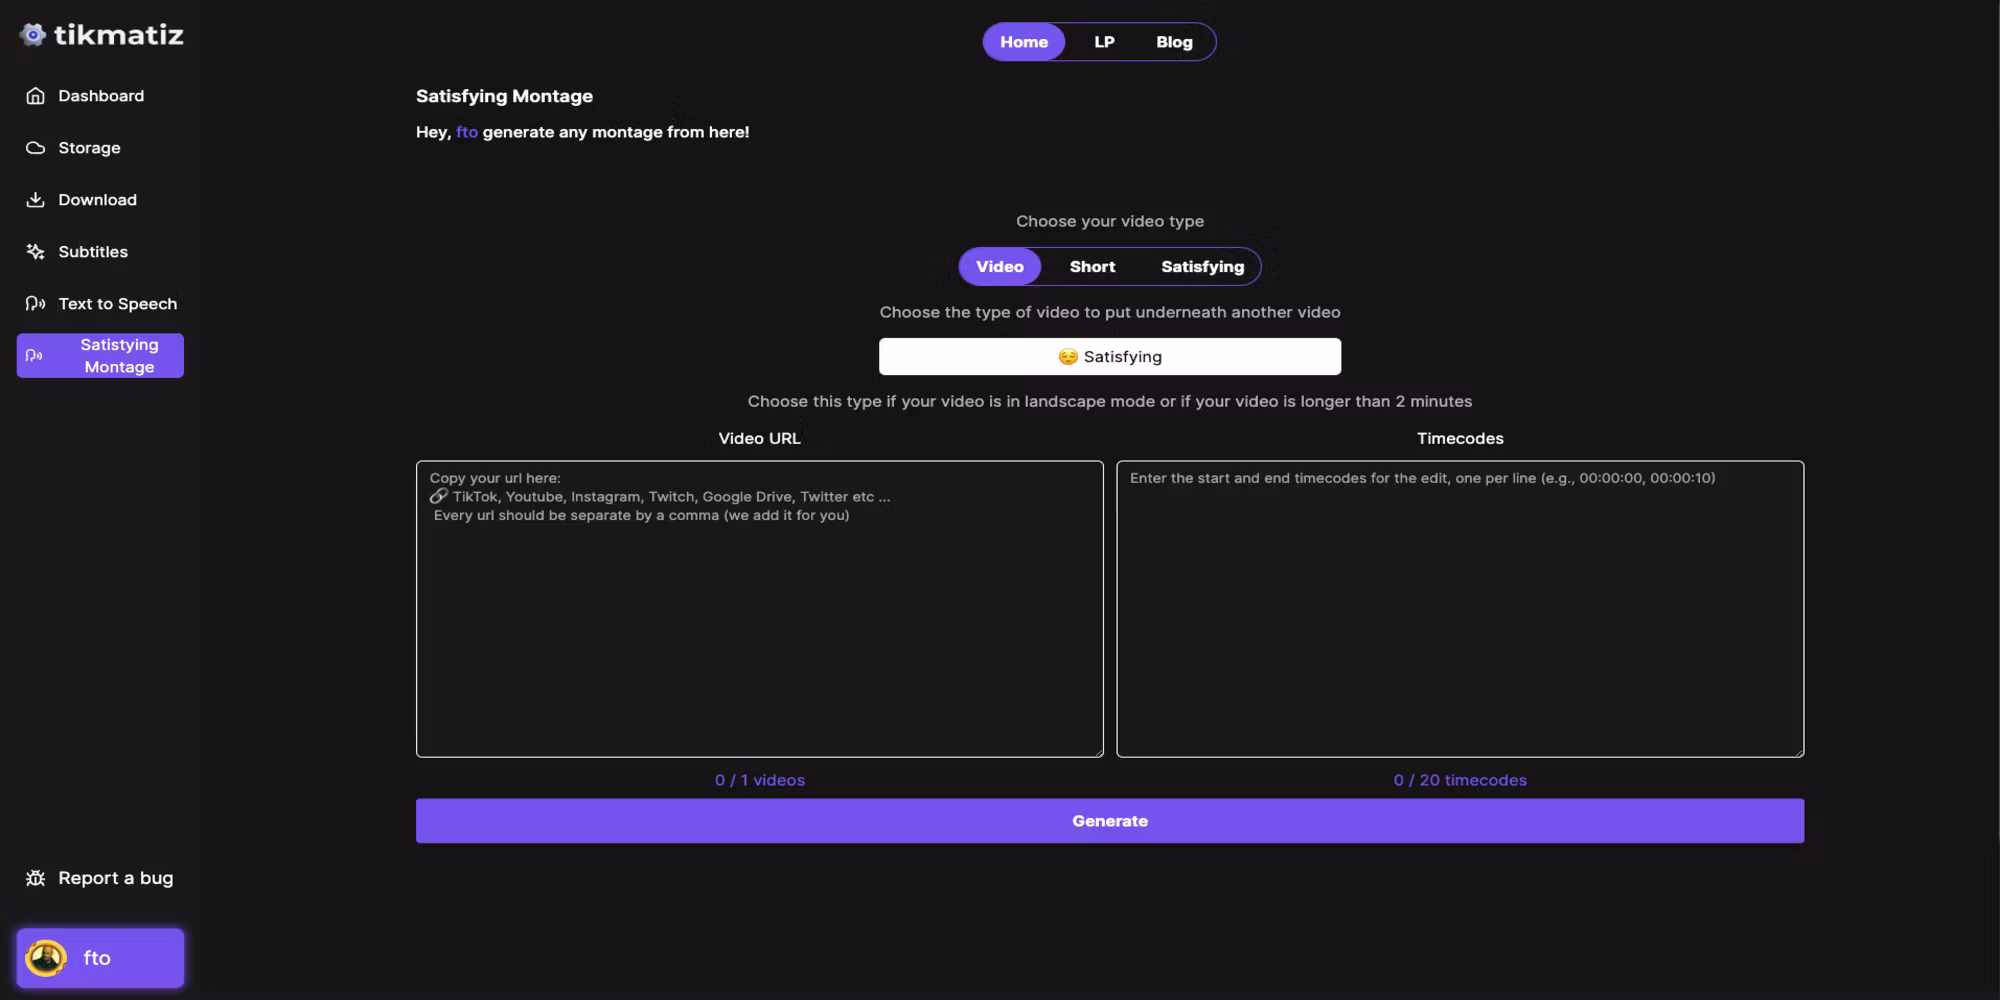Click the tikmatiz gear logo icon
The height and width of the screenshot is (1000, 2000).
pyautogui.click(x=33, y=35)
